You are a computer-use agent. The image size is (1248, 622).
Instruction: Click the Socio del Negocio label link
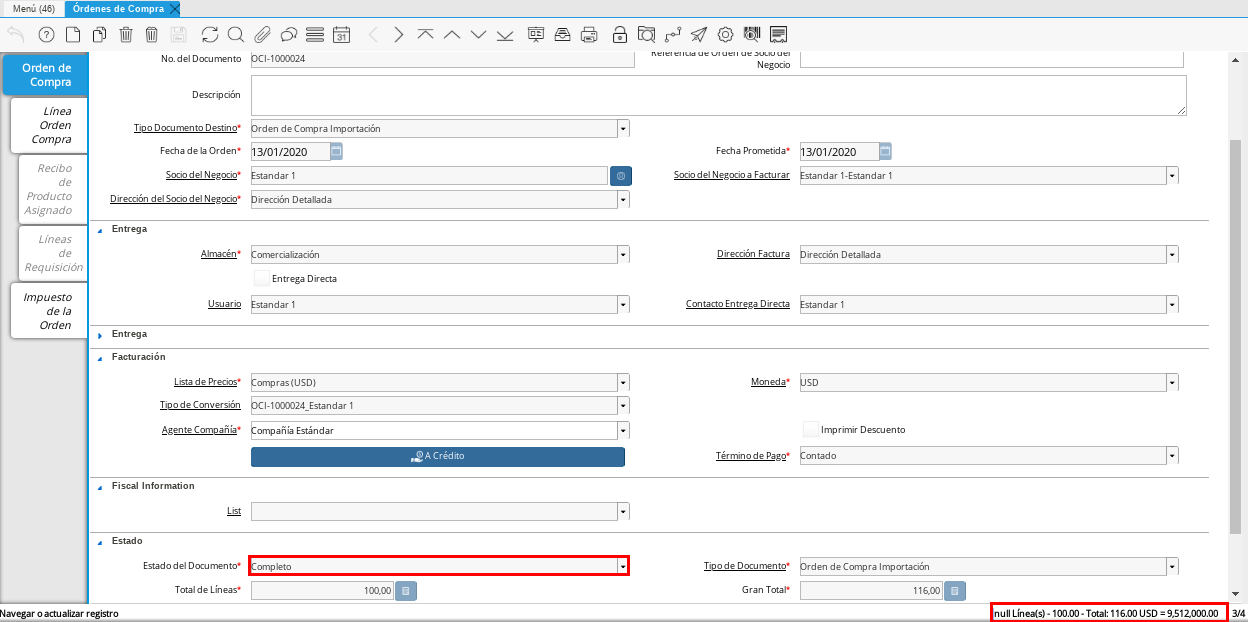tap(200, 175)
